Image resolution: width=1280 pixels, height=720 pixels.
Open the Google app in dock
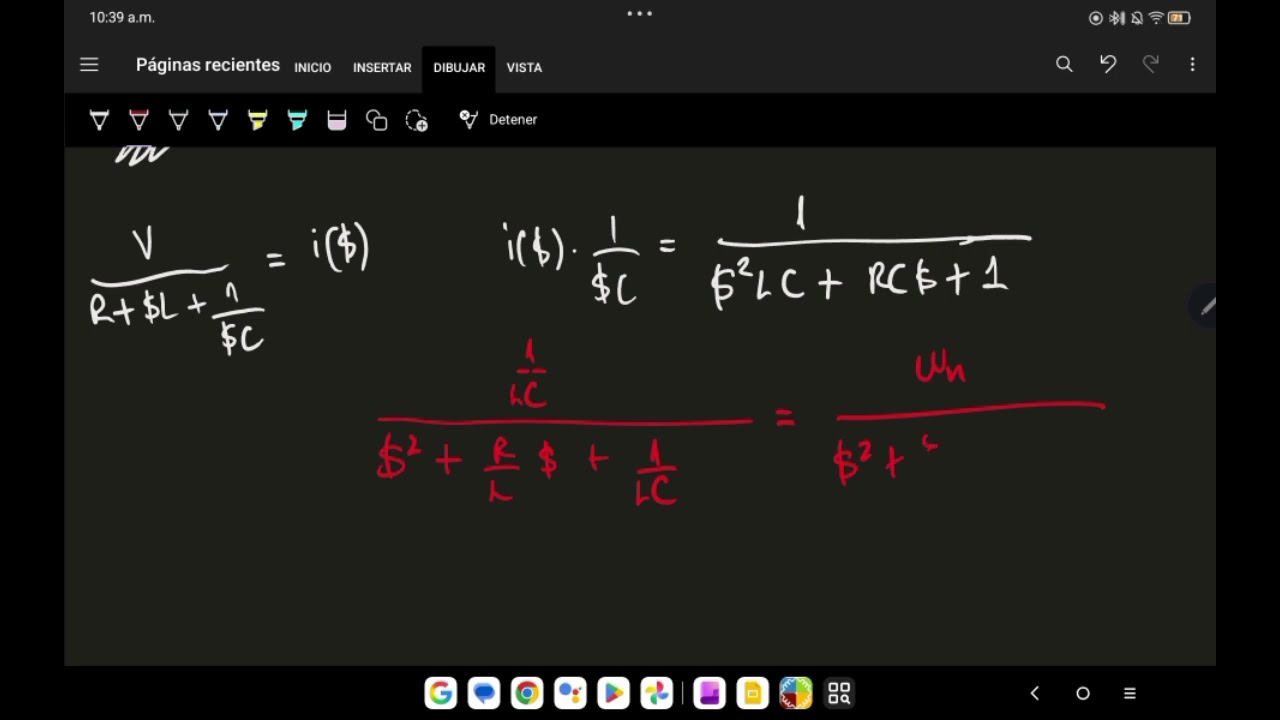click(441, 693)
